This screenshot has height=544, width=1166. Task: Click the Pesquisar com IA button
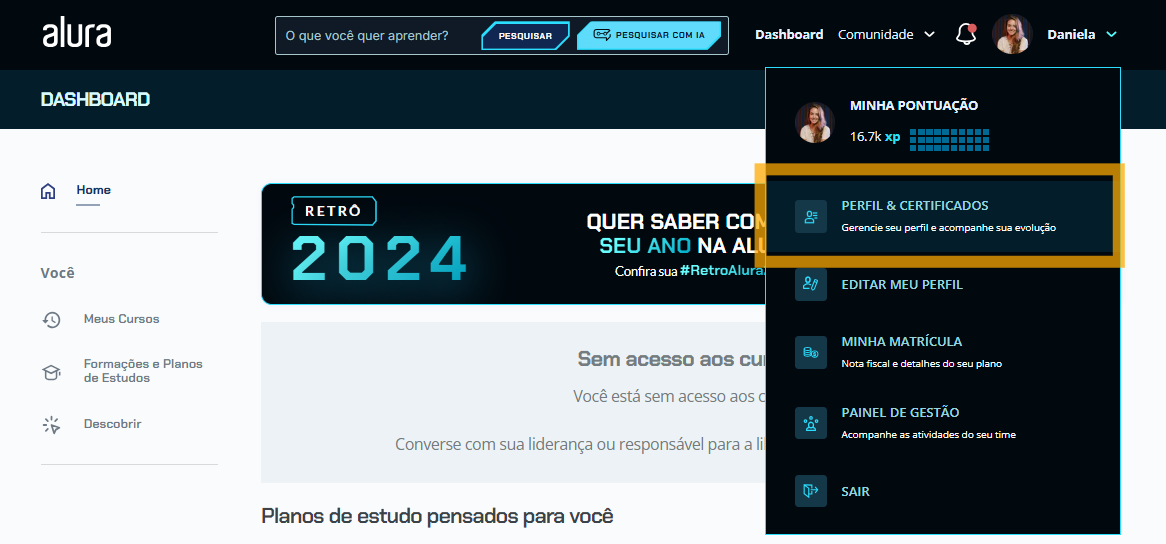pyautogui.click(x=649, y=35)
